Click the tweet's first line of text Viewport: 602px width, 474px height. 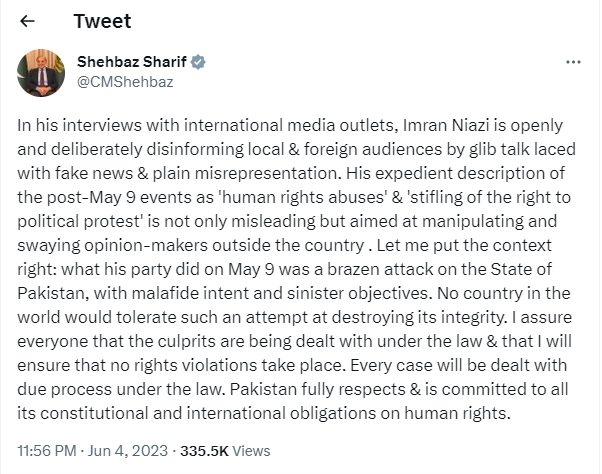(x=298, y=127)
